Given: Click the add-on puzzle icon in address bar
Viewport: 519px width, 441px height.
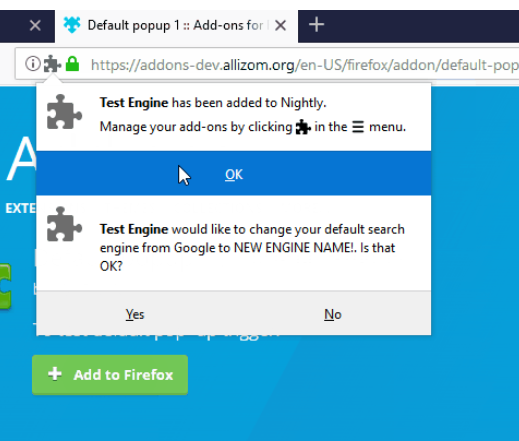Looking at the screenshot, I should (x=52, y=63).
